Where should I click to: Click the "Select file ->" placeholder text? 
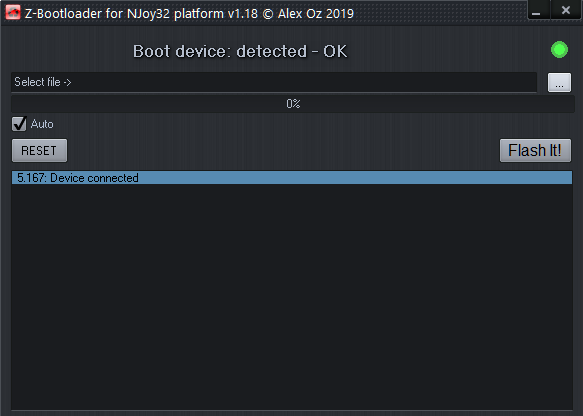coord(43,82)
